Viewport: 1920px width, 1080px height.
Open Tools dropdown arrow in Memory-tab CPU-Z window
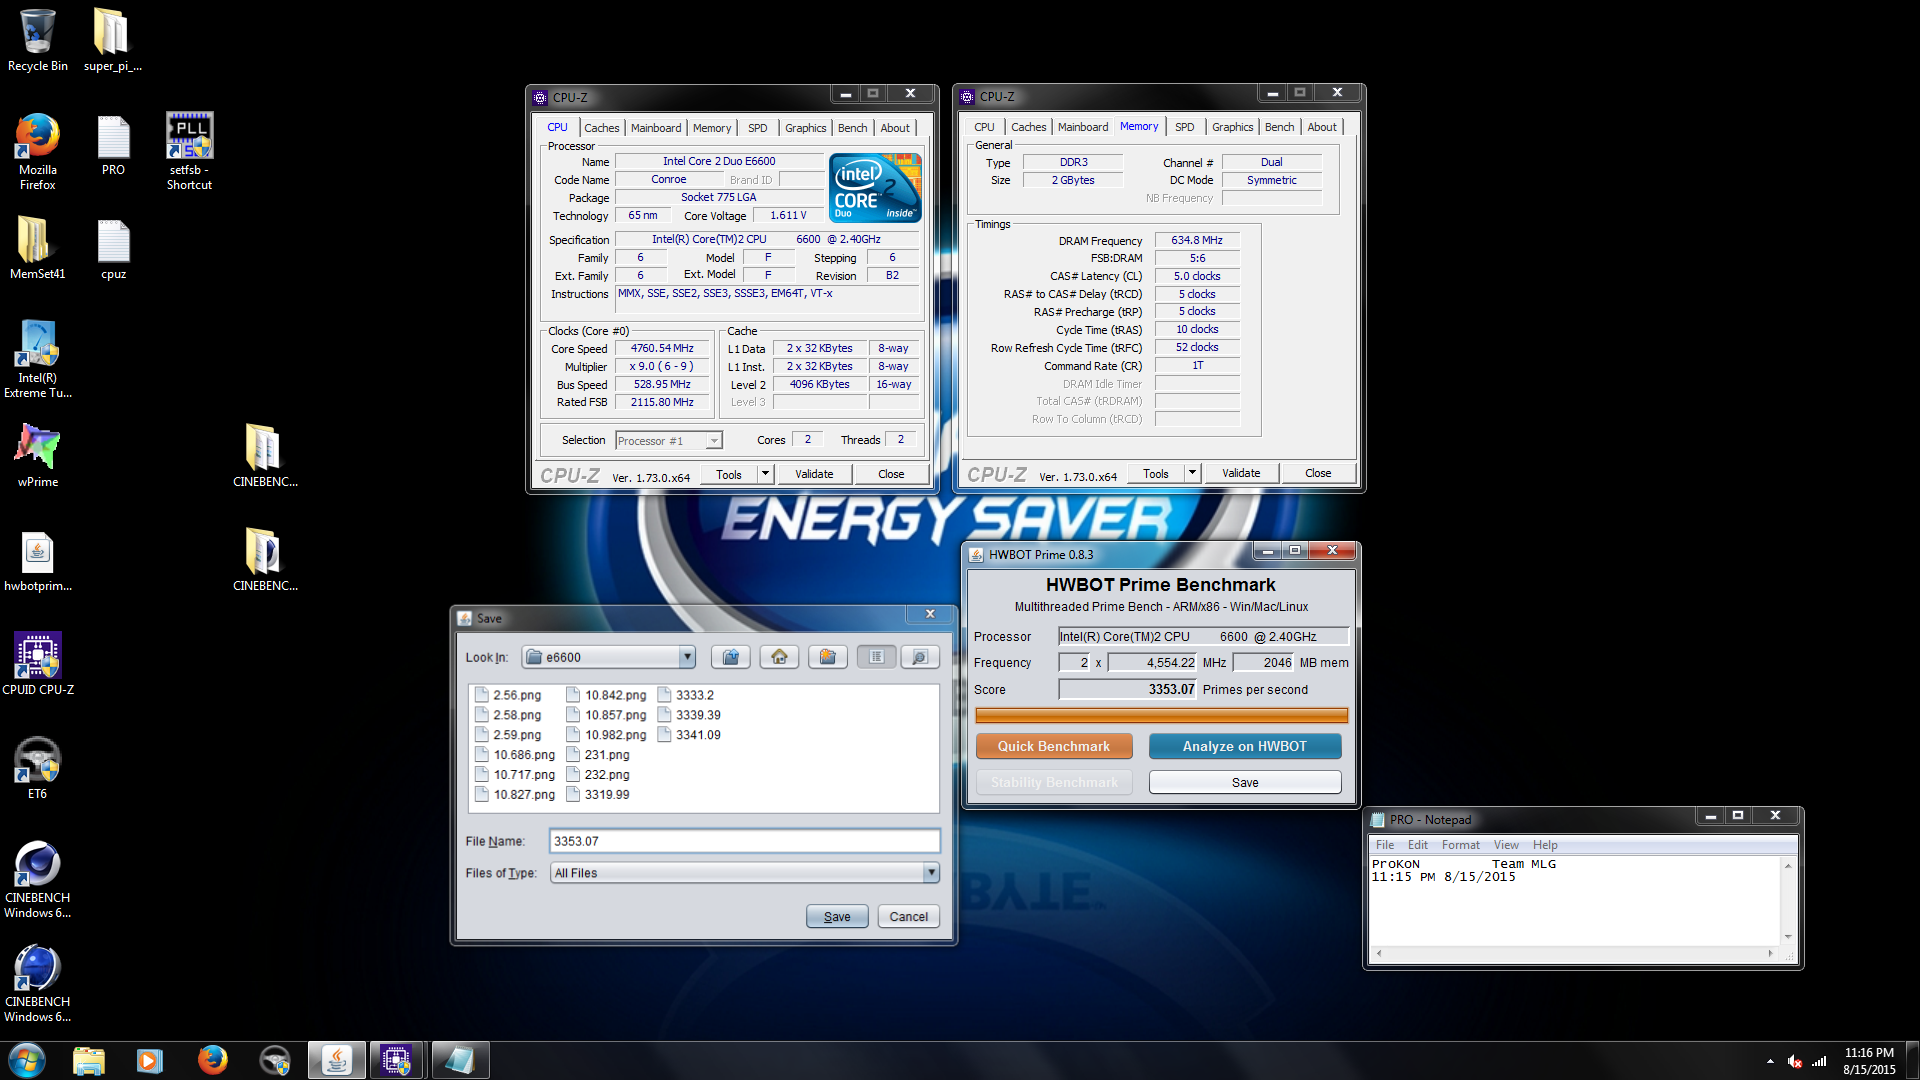click(1193, 473)
